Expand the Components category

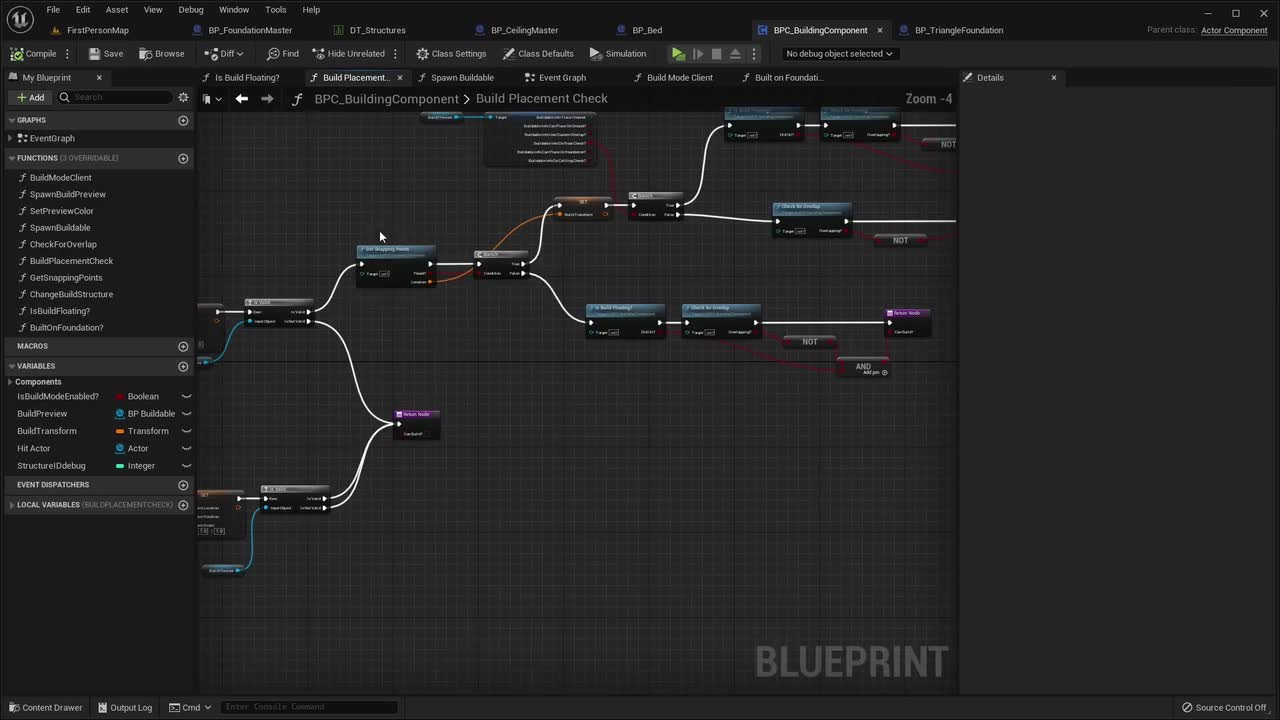pyautogui.click(x=11, y=382)
